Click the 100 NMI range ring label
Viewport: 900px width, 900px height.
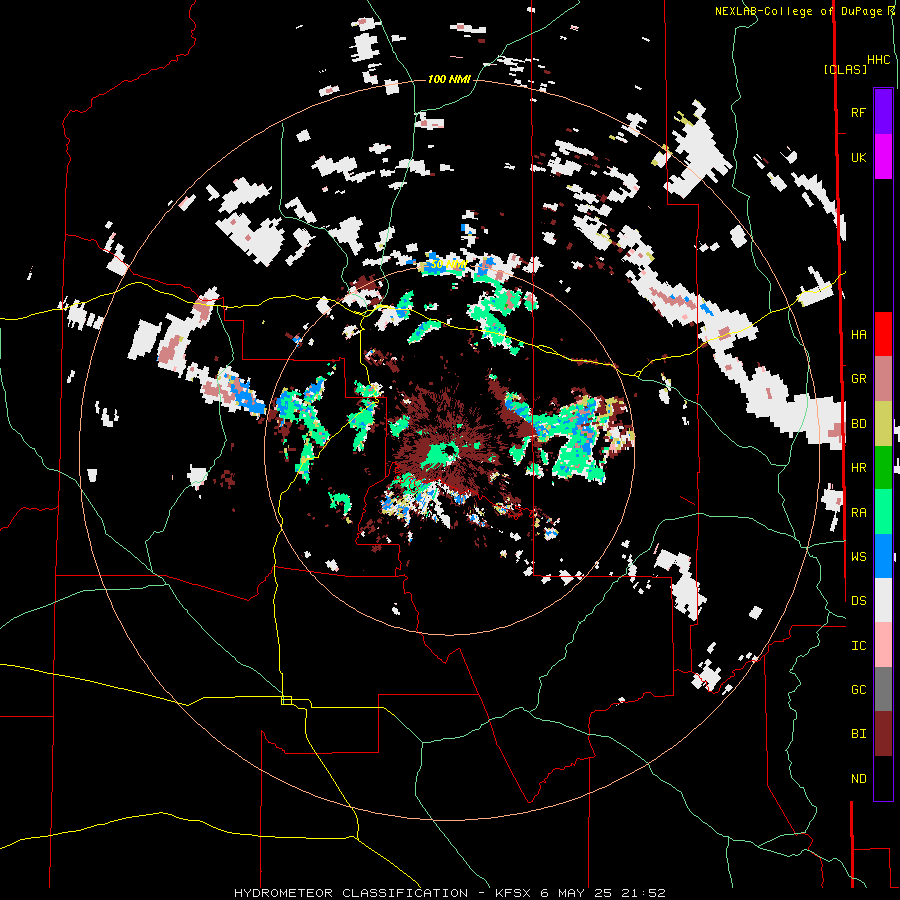pyautogui.click(x=449, y=79)
